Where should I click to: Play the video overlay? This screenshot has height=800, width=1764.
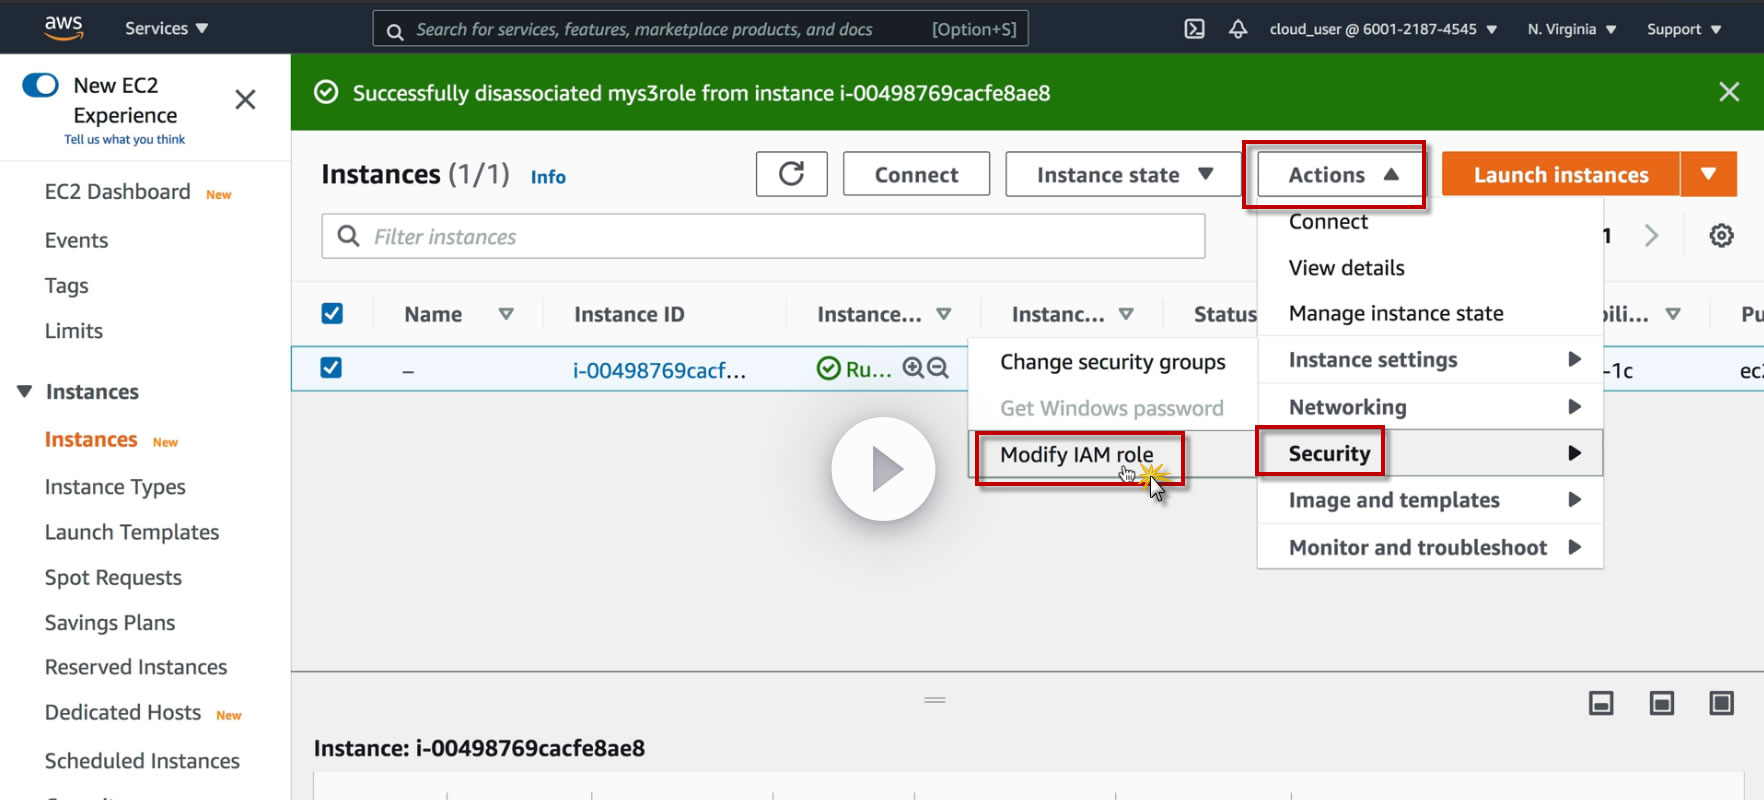(883, 469)
